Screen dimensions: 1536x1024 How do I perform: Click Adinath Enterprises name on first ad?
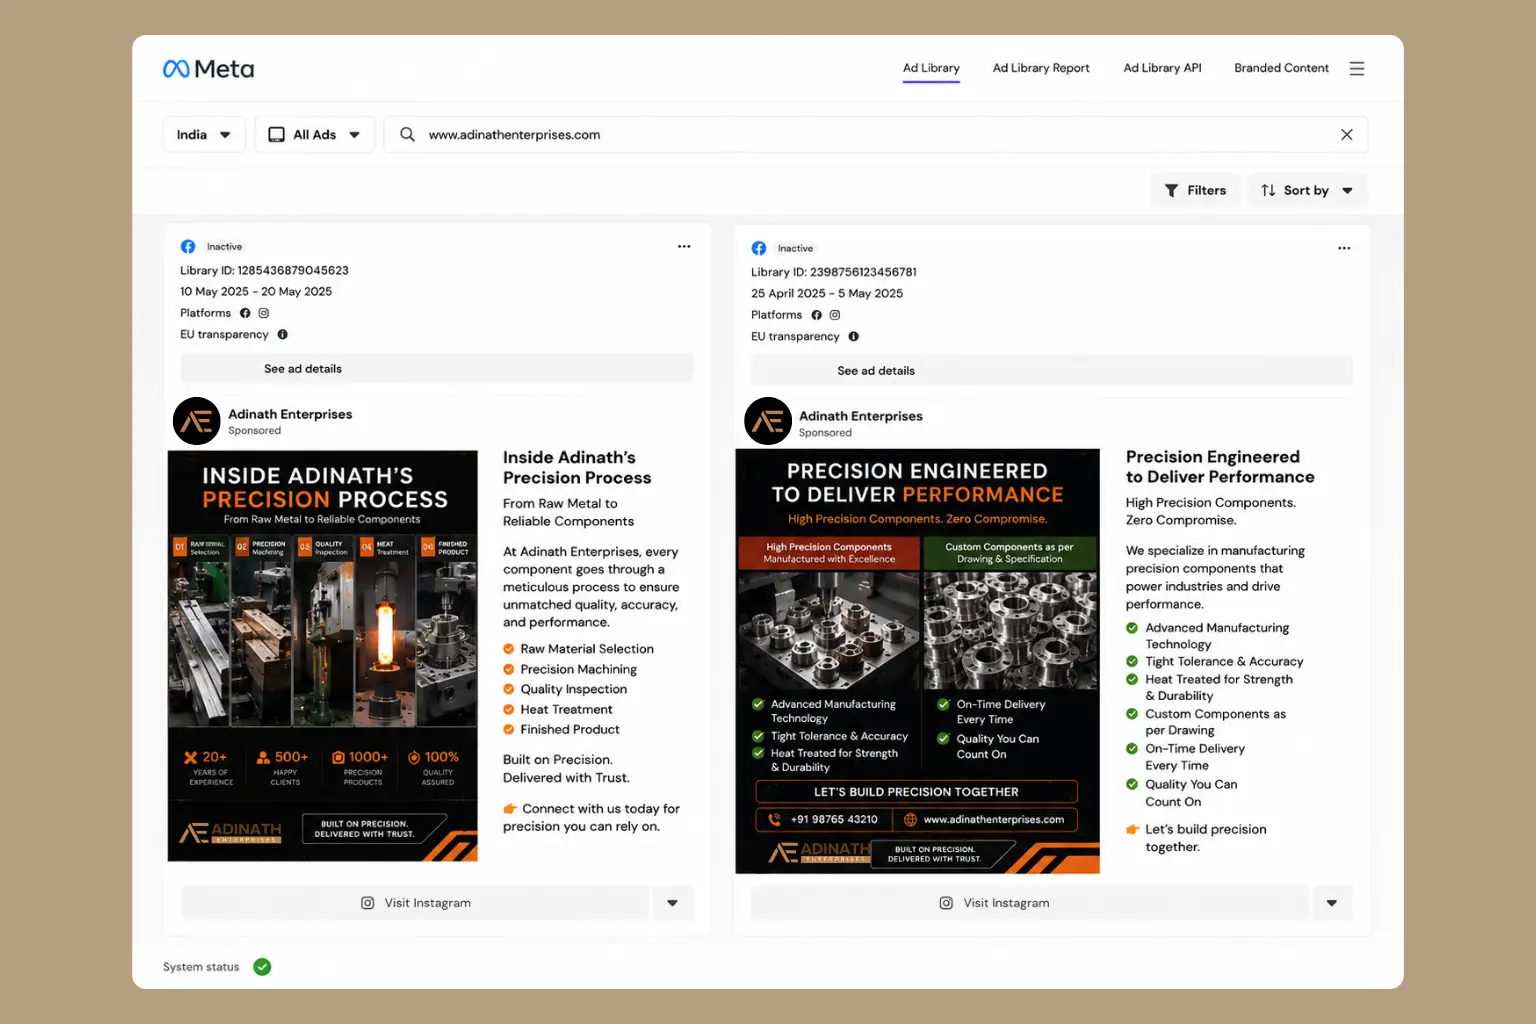tap(290, 414)
